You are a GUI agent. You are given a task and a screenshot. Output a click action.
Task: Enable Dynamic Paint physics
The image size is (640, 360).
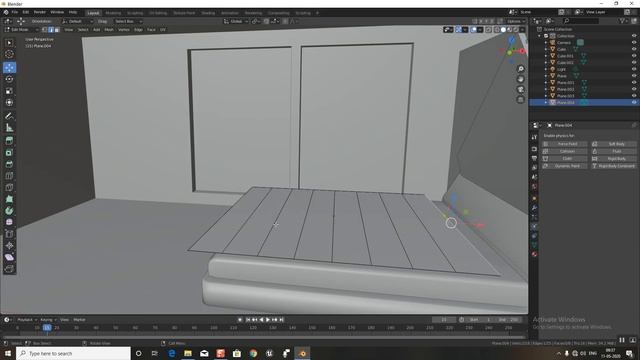coord(564,166)
